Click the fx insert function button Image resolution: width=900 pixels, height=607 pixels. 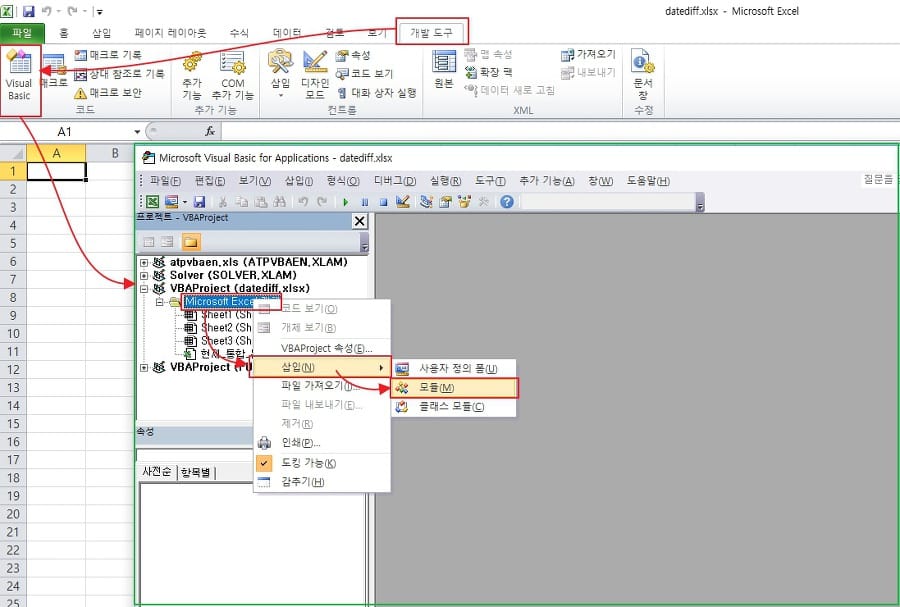tap(210, 132)
